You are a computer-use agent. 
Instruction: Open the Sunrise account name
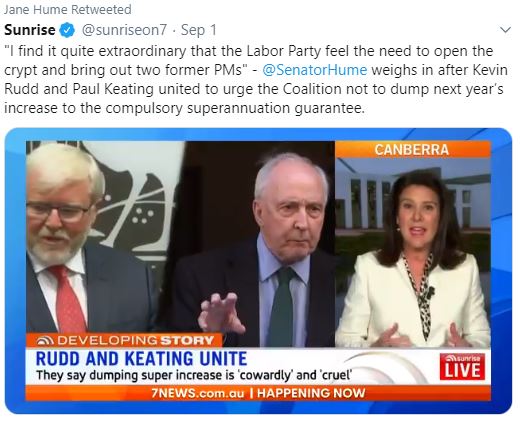click(x=30, y=30)
